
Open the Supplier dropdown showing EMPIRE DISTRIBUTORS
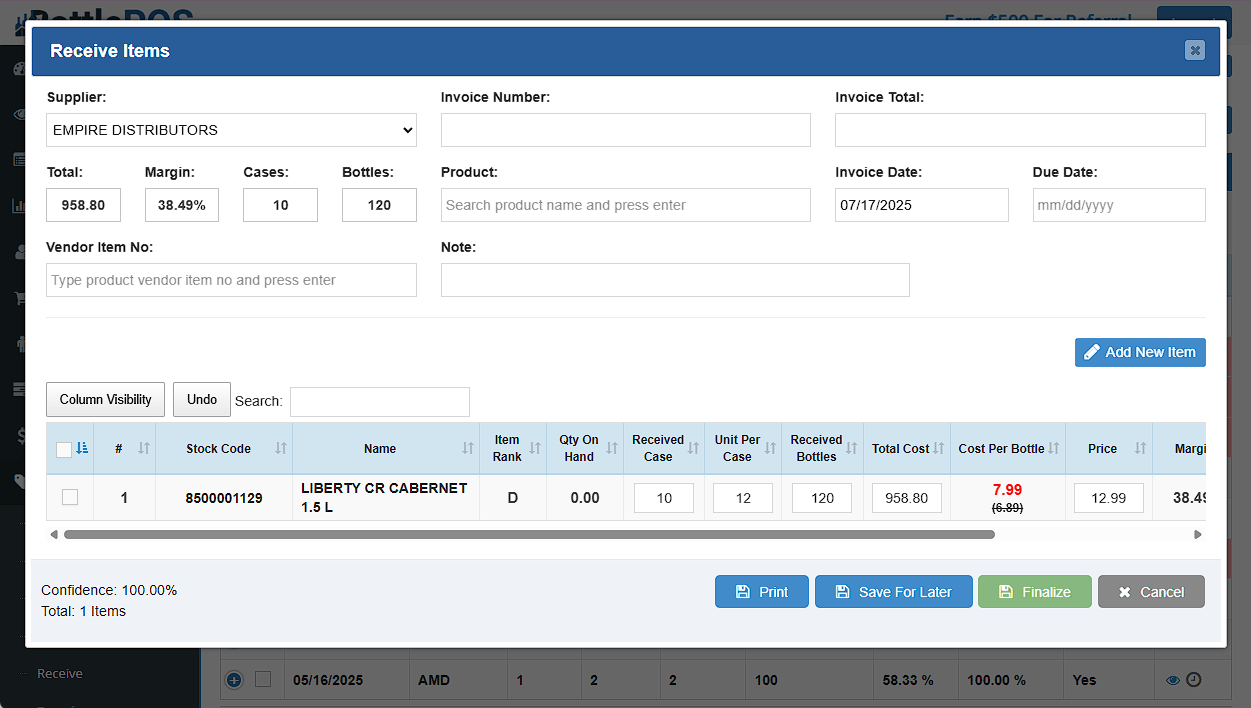pyautogui.click(x=231, y=130)
